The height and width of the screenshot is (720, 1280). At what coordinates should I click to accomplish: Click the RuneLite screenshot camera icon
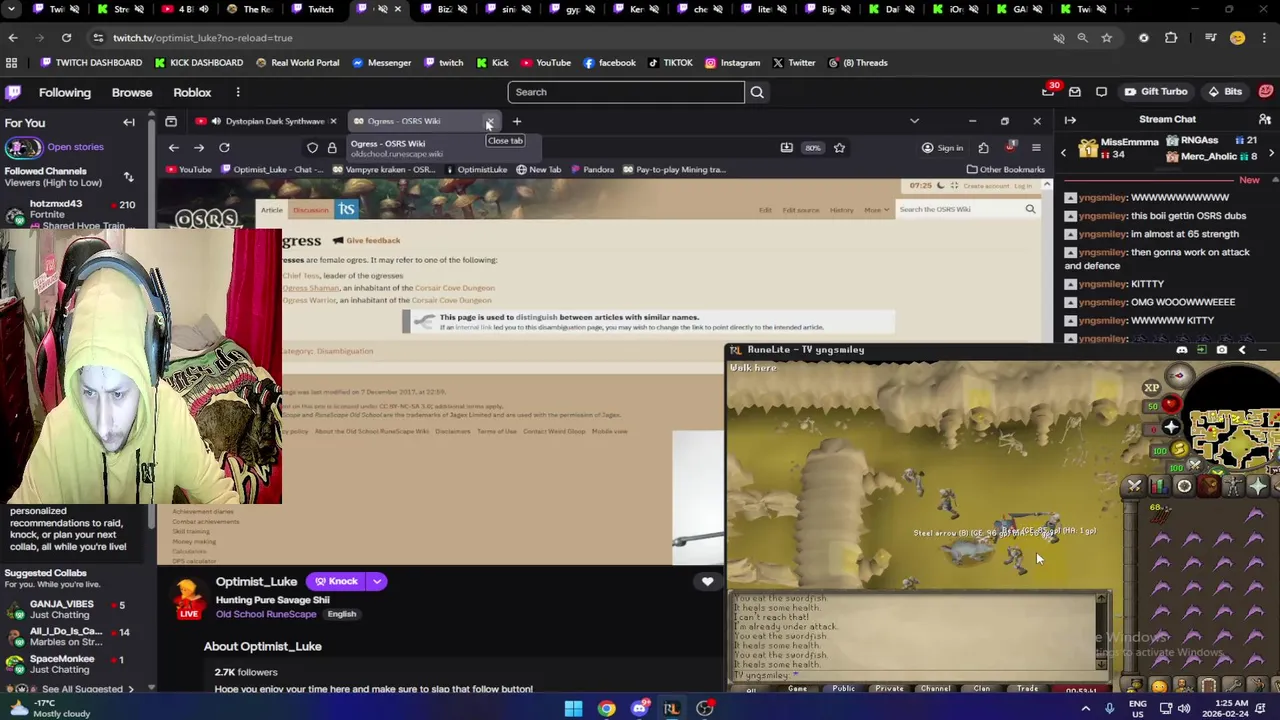(1221, 350)
